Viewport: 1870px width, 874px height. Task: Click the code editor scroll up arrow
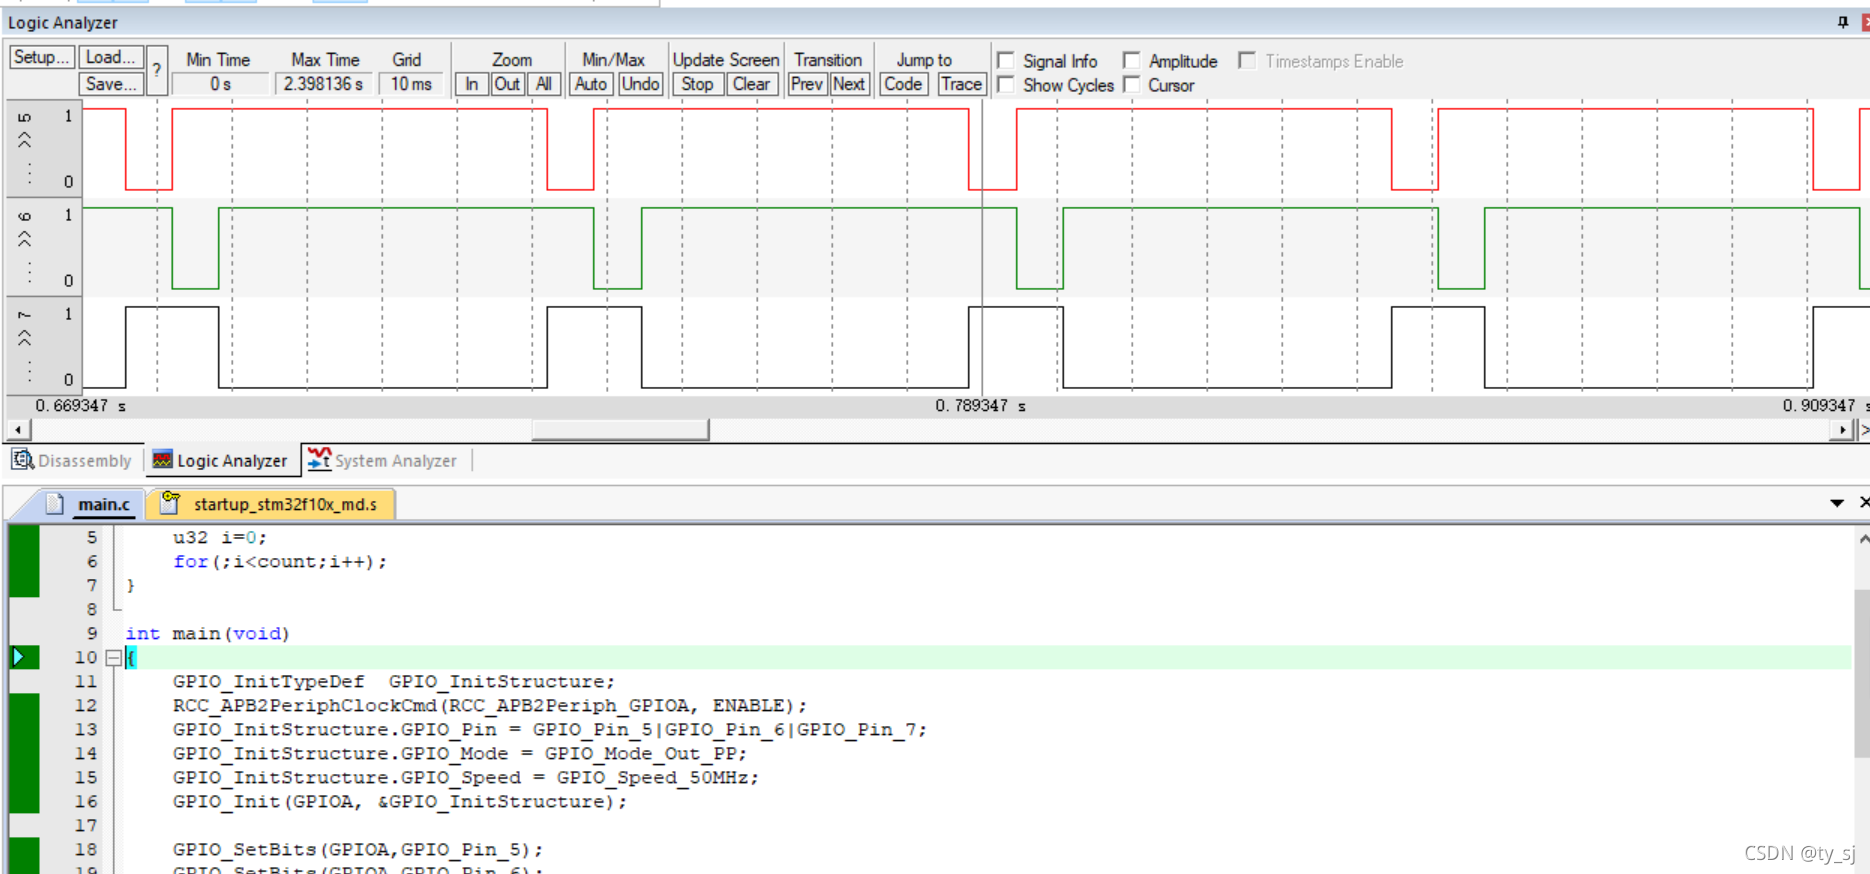click(x=1862, y=538)
